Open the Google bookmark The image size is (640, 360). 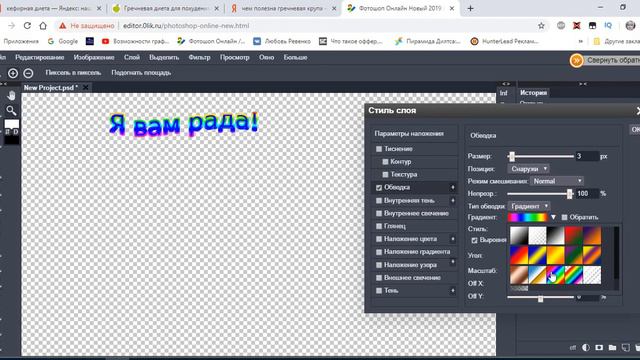62,41
